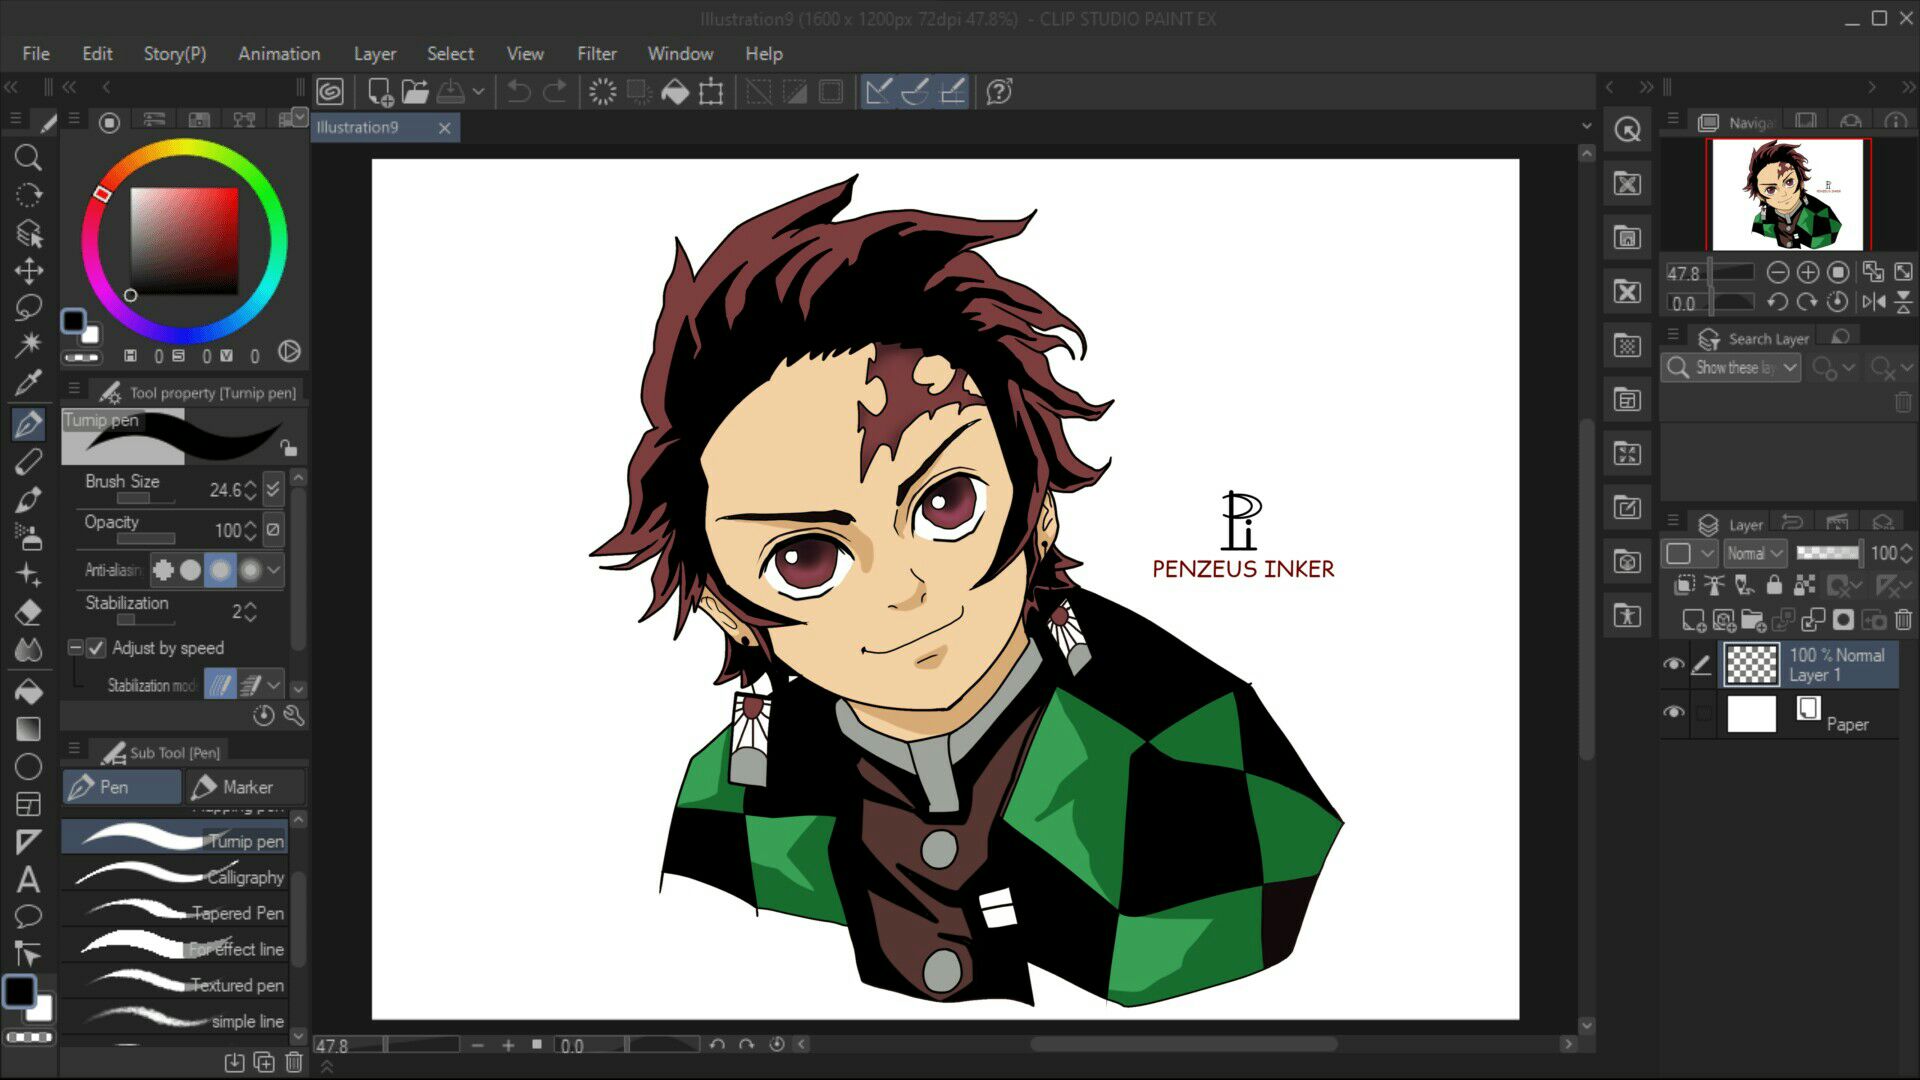Viewport: 1920px width, 1080px height.
Task: Click the Clip Studio launcher icon
Action: [x=330, y=92]
